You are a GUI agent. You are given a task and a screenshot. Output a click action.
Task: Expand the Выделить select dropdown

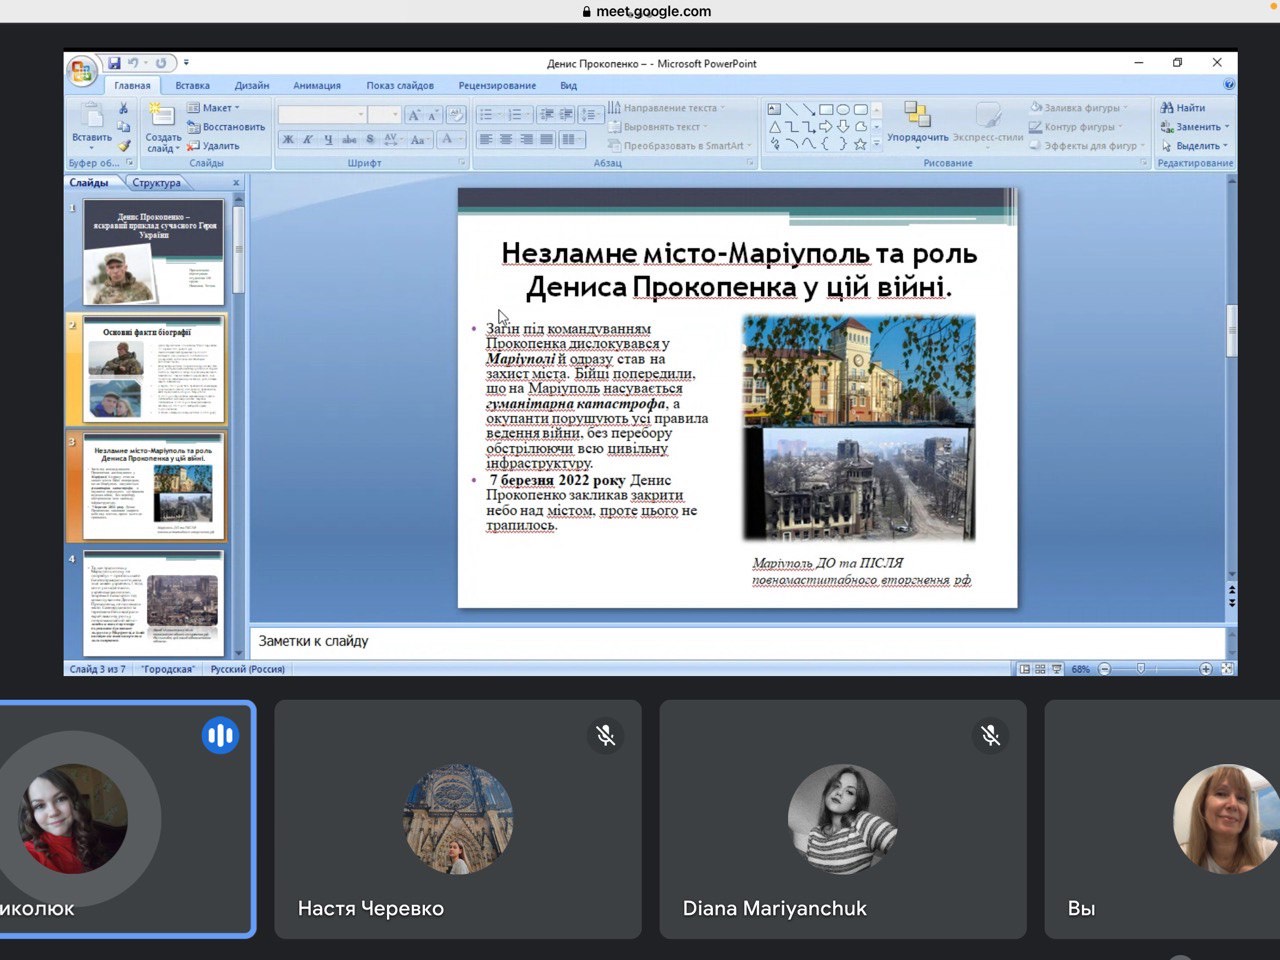click(1196, 146)
